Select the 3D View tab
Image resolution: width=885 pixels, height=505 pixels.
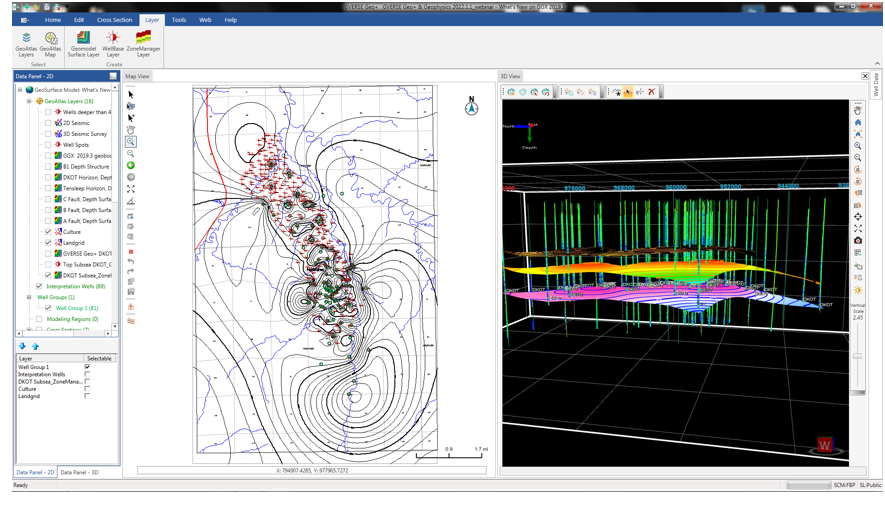coord(510,76)
